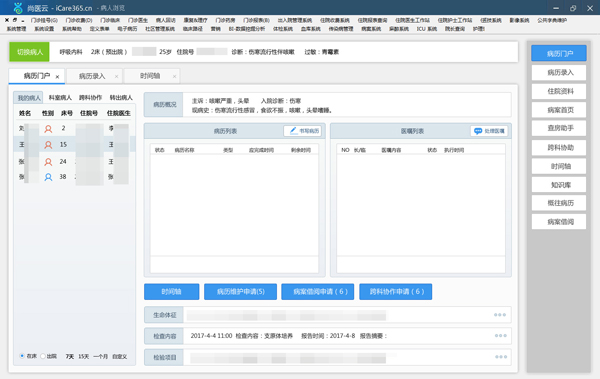Viewport: 600px width, 379px height.
Task: Click the iCare365 logo in title bar
Action: (x=18, y=8)
